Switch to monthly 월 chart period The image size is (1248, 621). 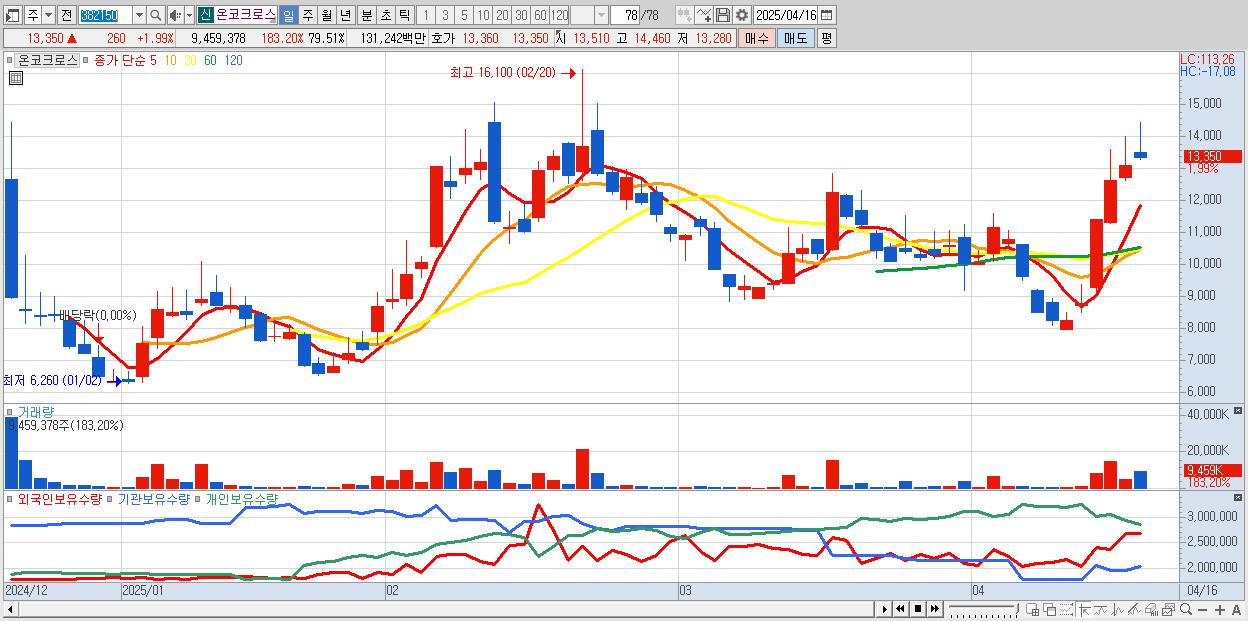point(326,15)
